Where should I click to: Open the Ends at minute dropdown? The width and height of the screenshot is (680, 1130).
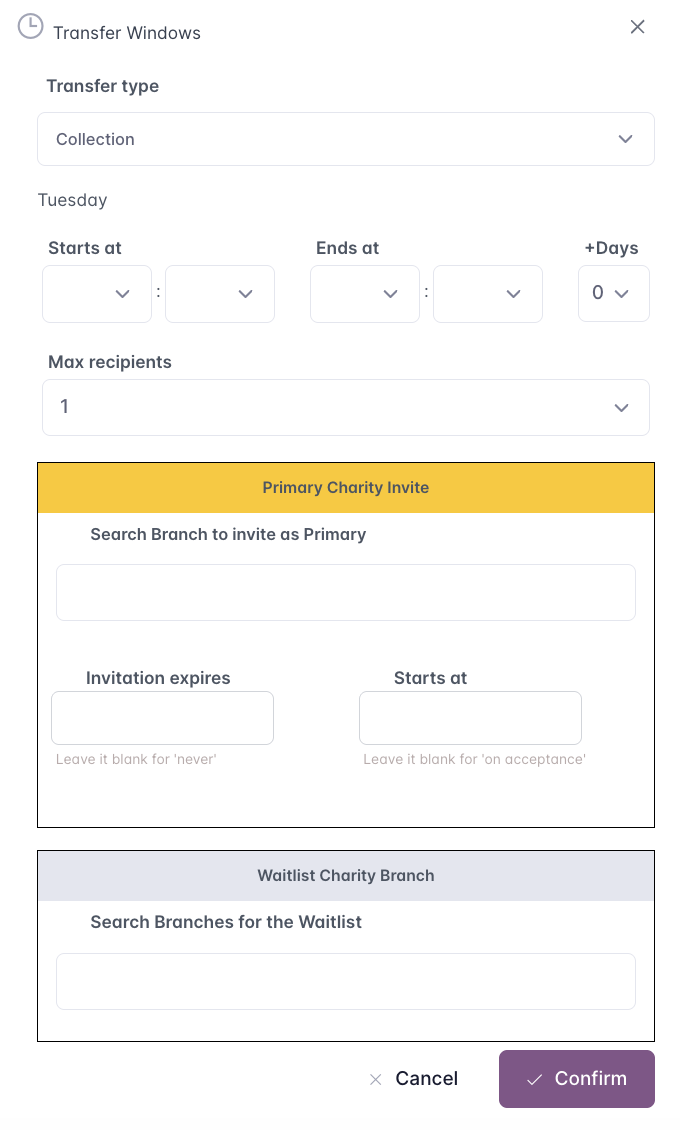click(488, 294)
